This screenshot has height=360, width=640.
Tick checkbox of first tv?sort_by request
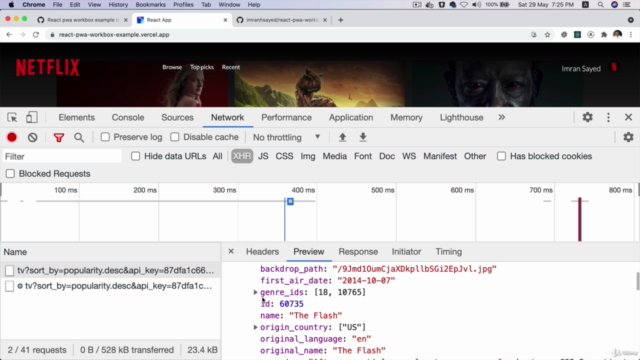coord(9,270)
